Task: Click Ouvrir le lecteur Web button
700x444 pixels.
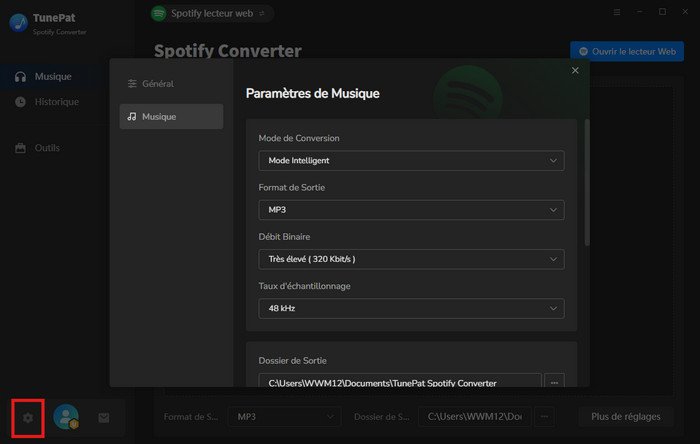Action: 627,51
